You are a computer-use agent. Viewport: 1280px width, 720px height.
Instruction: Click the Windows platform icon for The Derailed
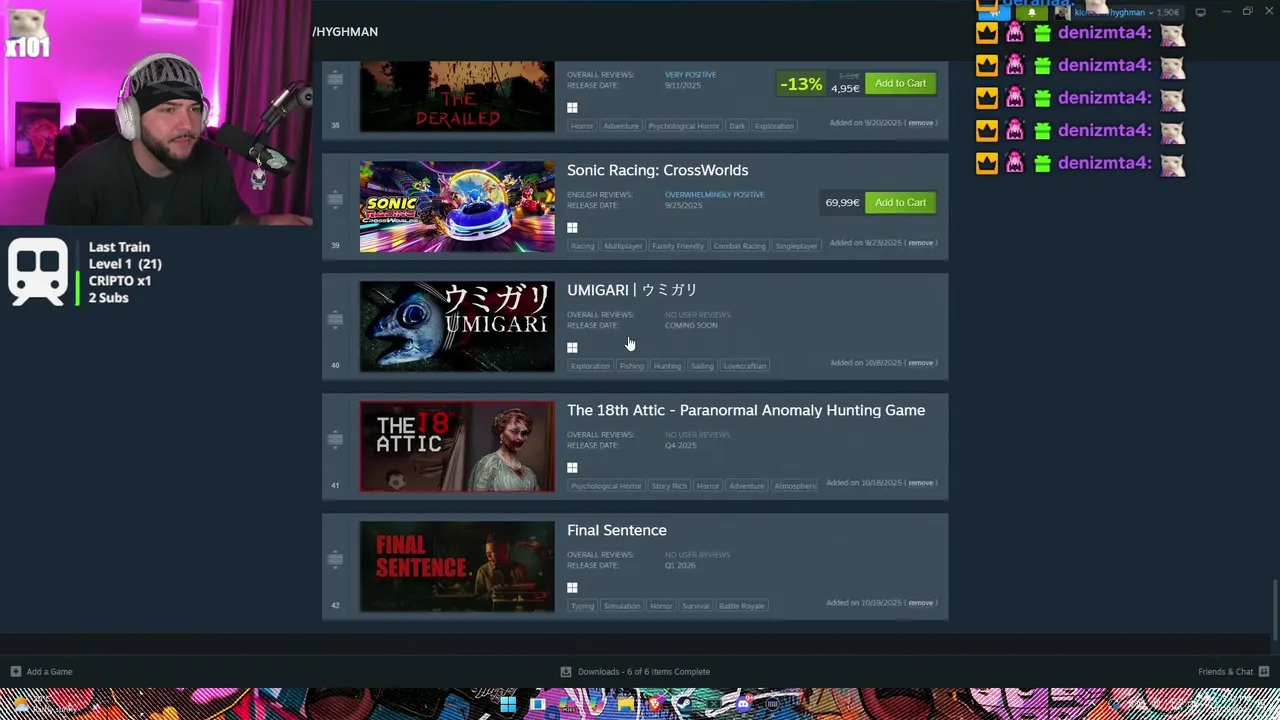tap(572, 107)
